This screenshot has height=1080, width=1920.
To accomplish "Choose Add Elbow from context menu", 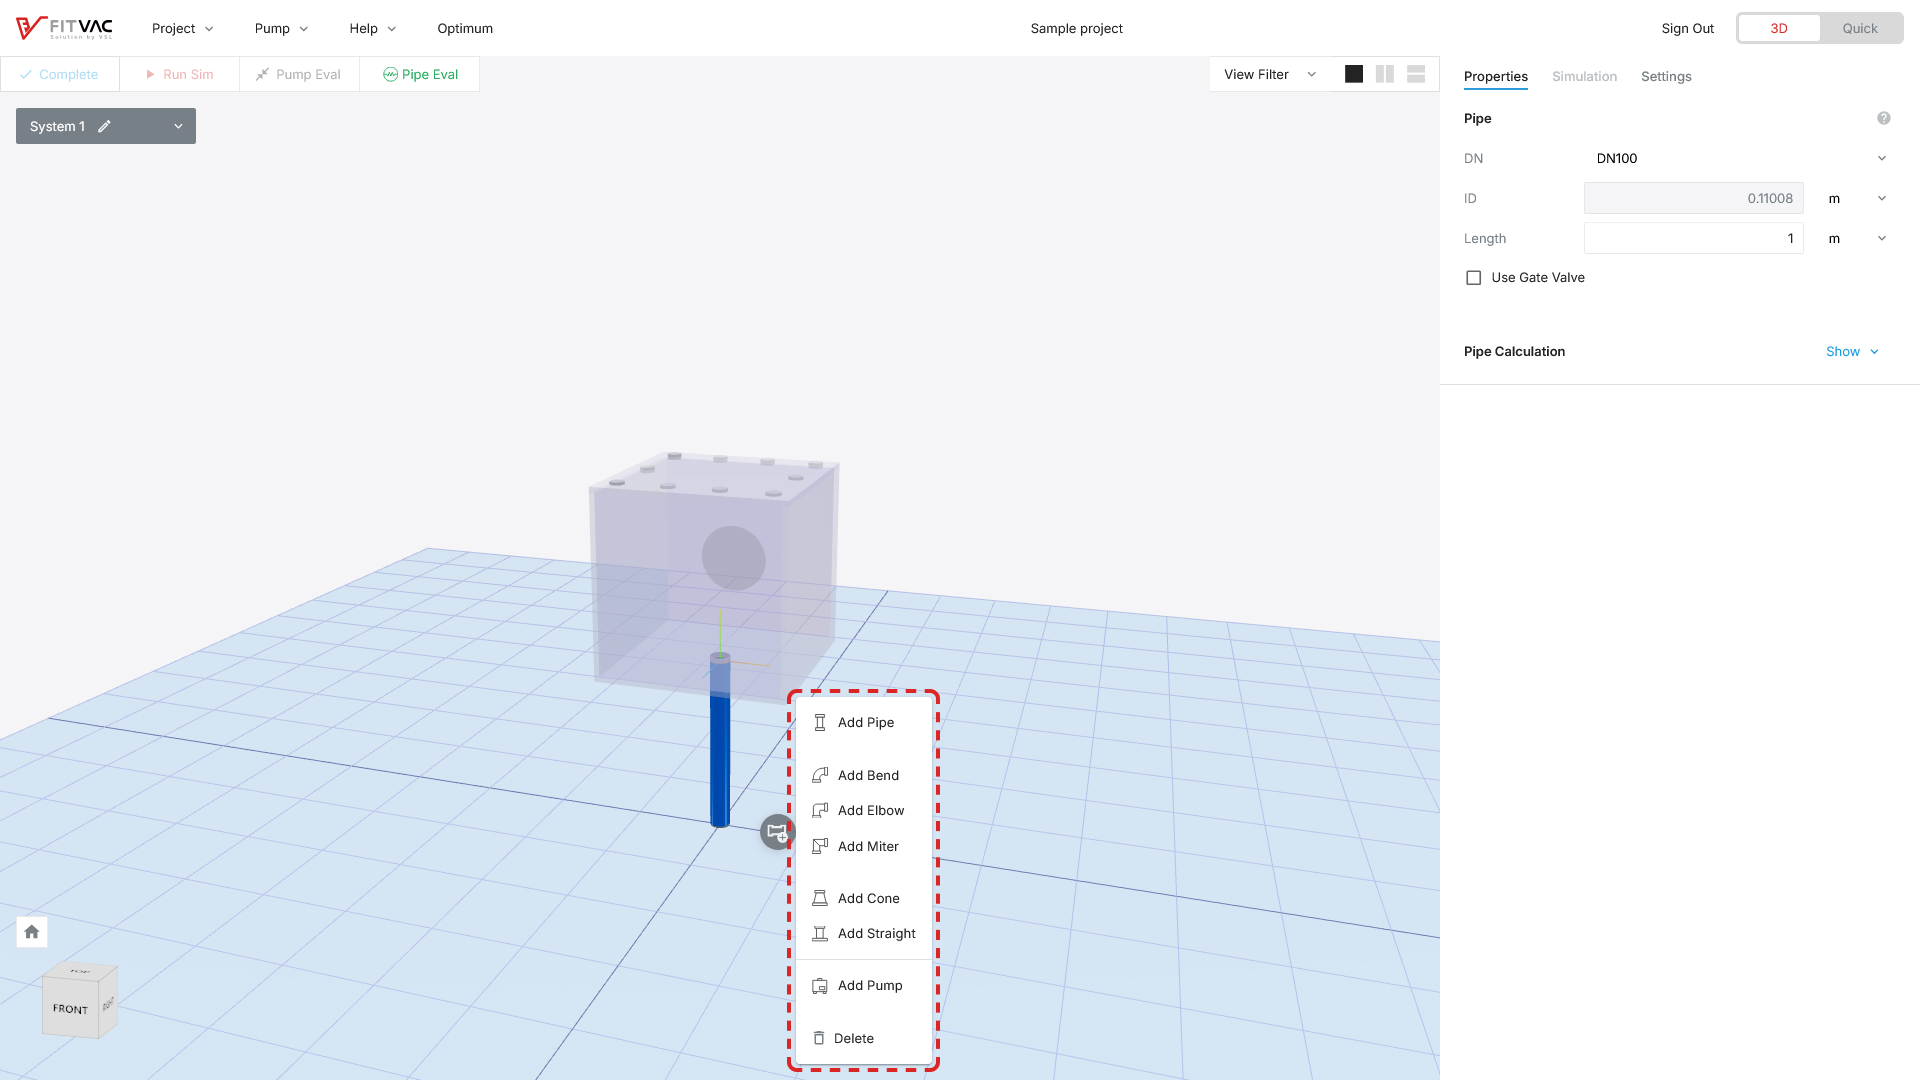I will 864,810.
